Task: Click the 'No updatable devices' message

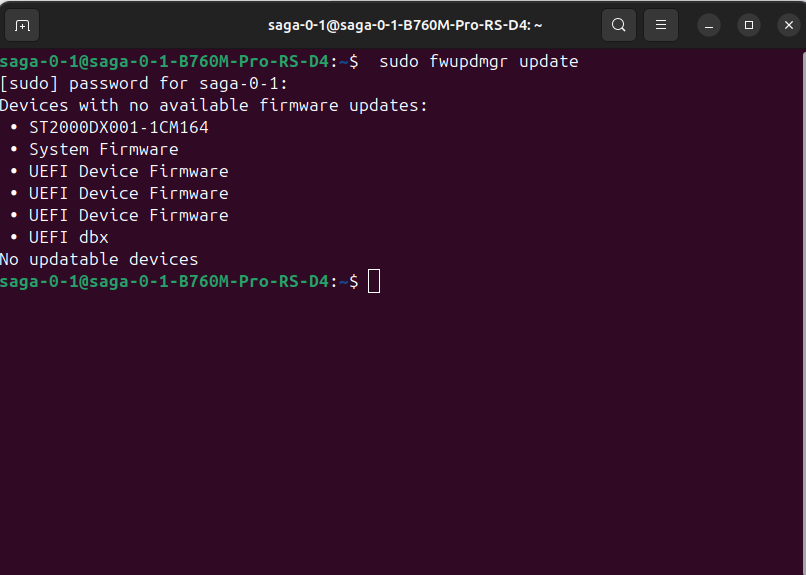Action: [x=99, y=260]
